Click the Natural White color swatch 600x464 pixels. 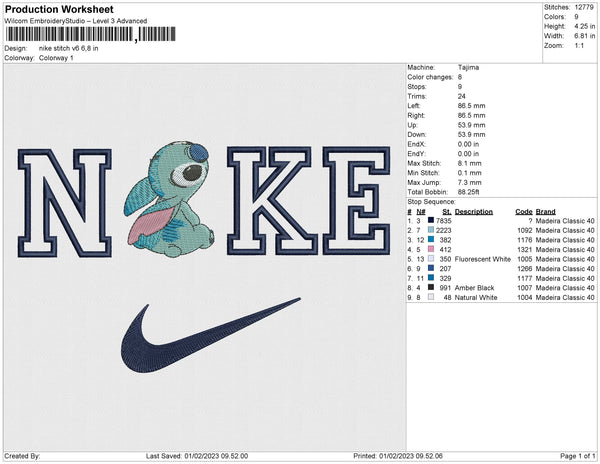[x=431, y=297]
